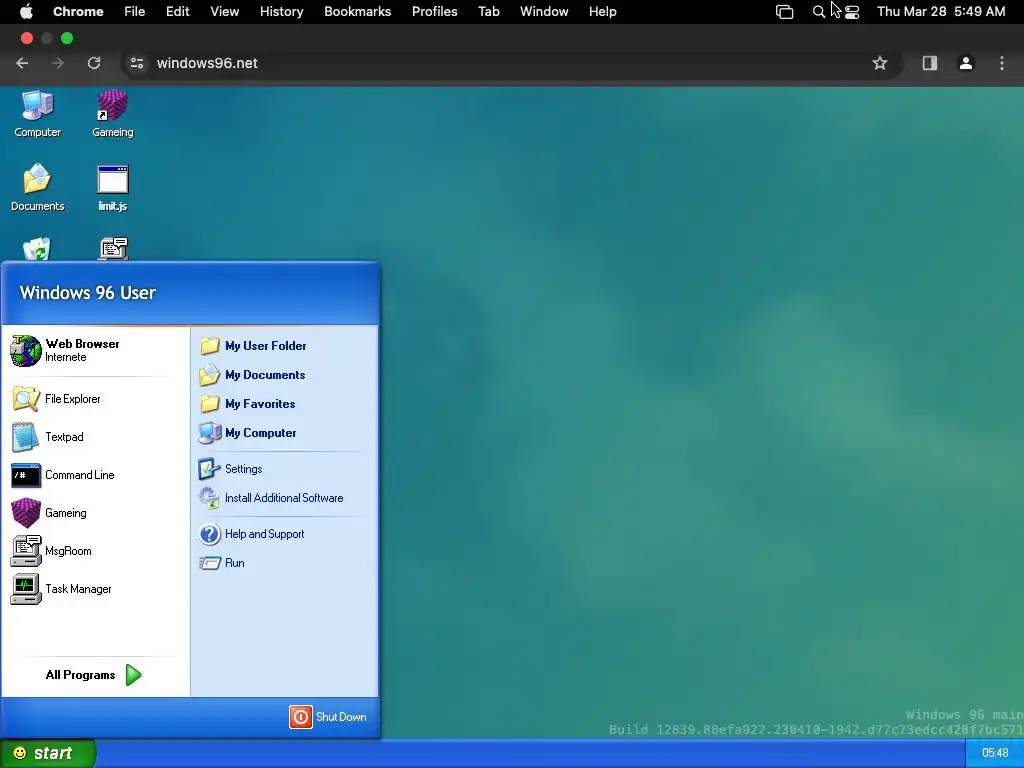Open Settings from Start menu
This screenshot has height=768, width=1024.
(231, 469)
